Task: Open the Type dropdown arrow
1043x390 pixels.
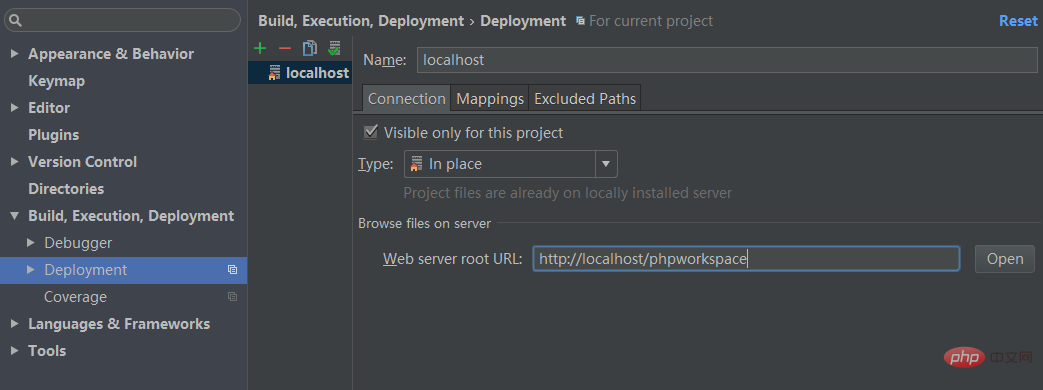Action: 606,164
